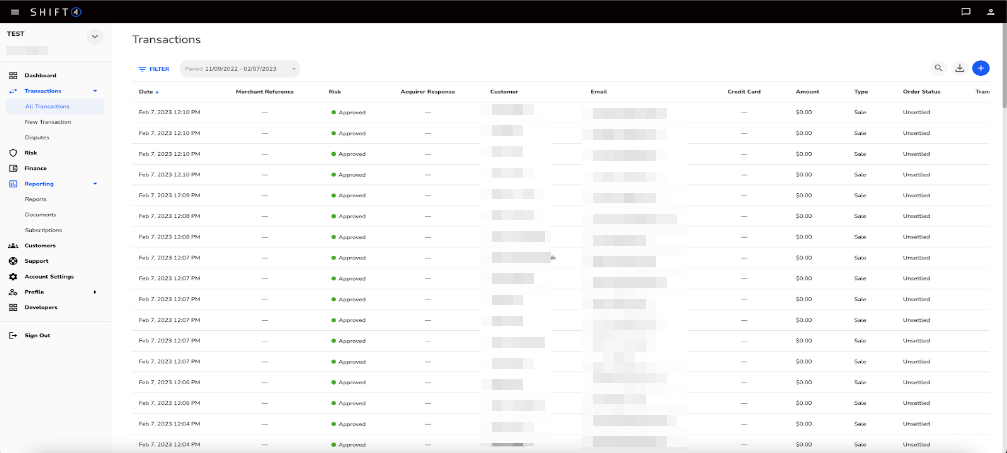Image resolution: width=1007 pixels, height=453 pixels.
Task: Go to Subscriptions under Reporting
Action: 43,230
